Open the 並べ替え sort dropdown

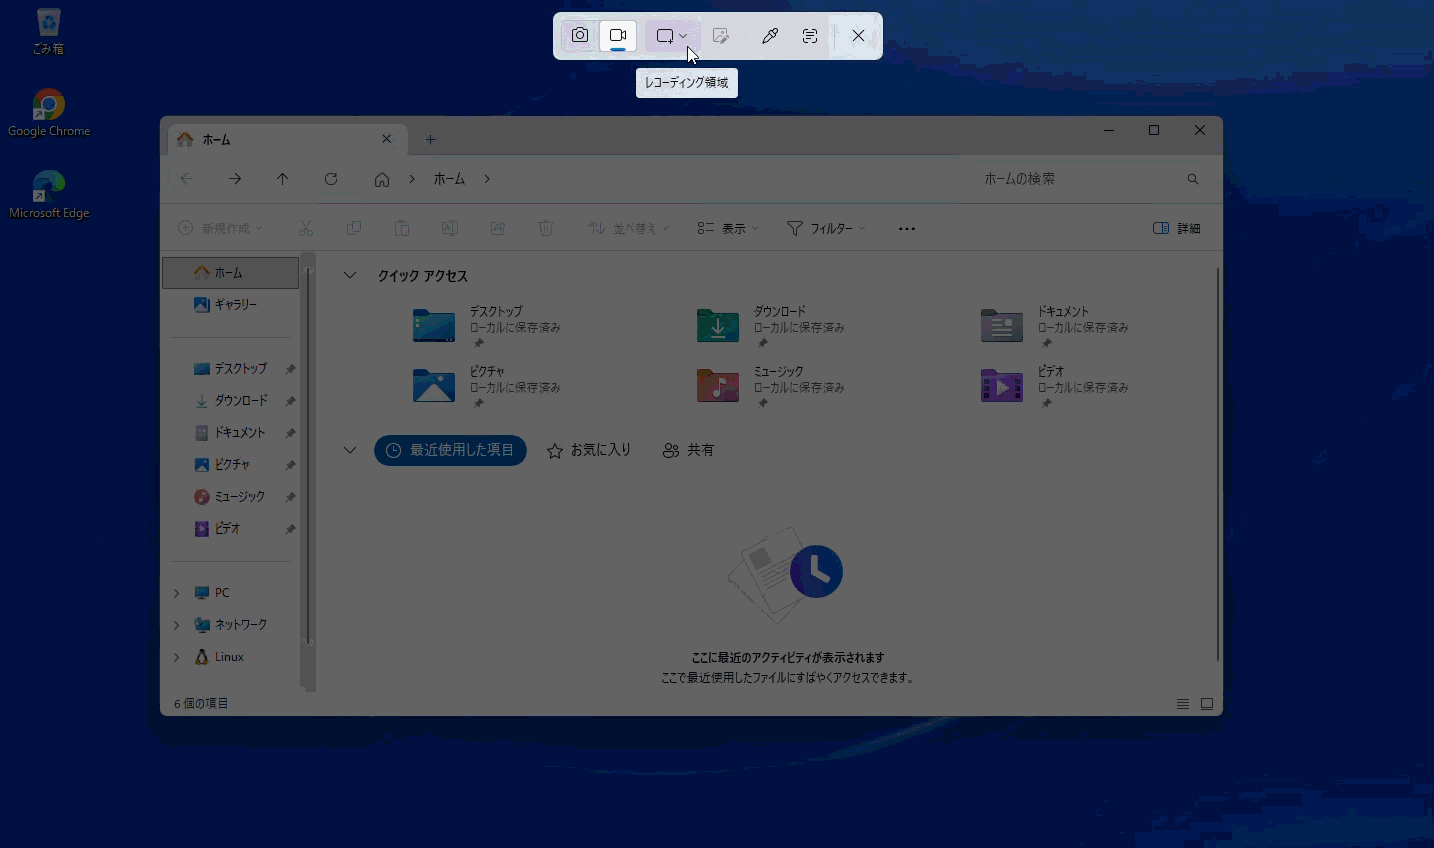pyautogui.click(x=629, y=229)
